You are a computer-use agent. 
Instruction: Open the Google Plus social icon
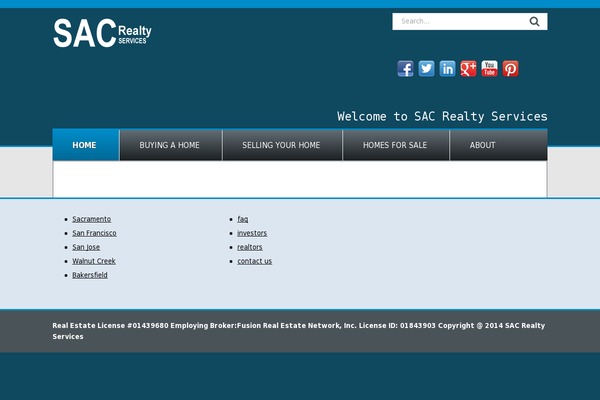[x=468, y=69]
